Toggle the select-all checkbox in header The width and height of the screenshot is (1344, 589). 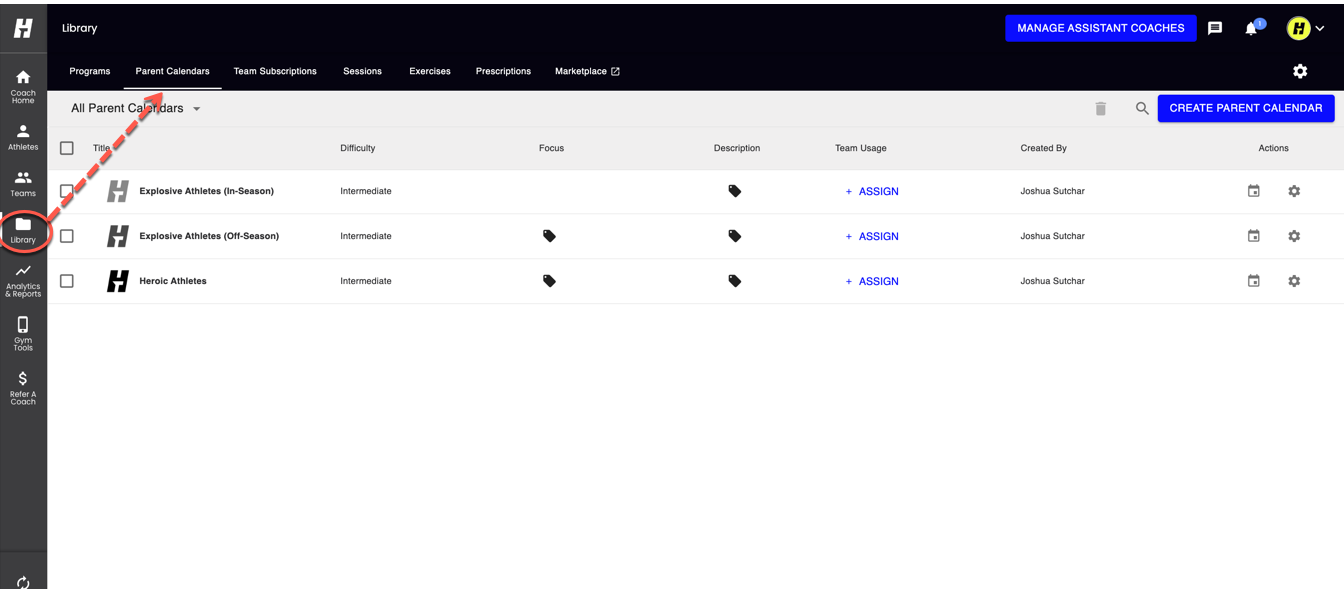tap(67, 148)
